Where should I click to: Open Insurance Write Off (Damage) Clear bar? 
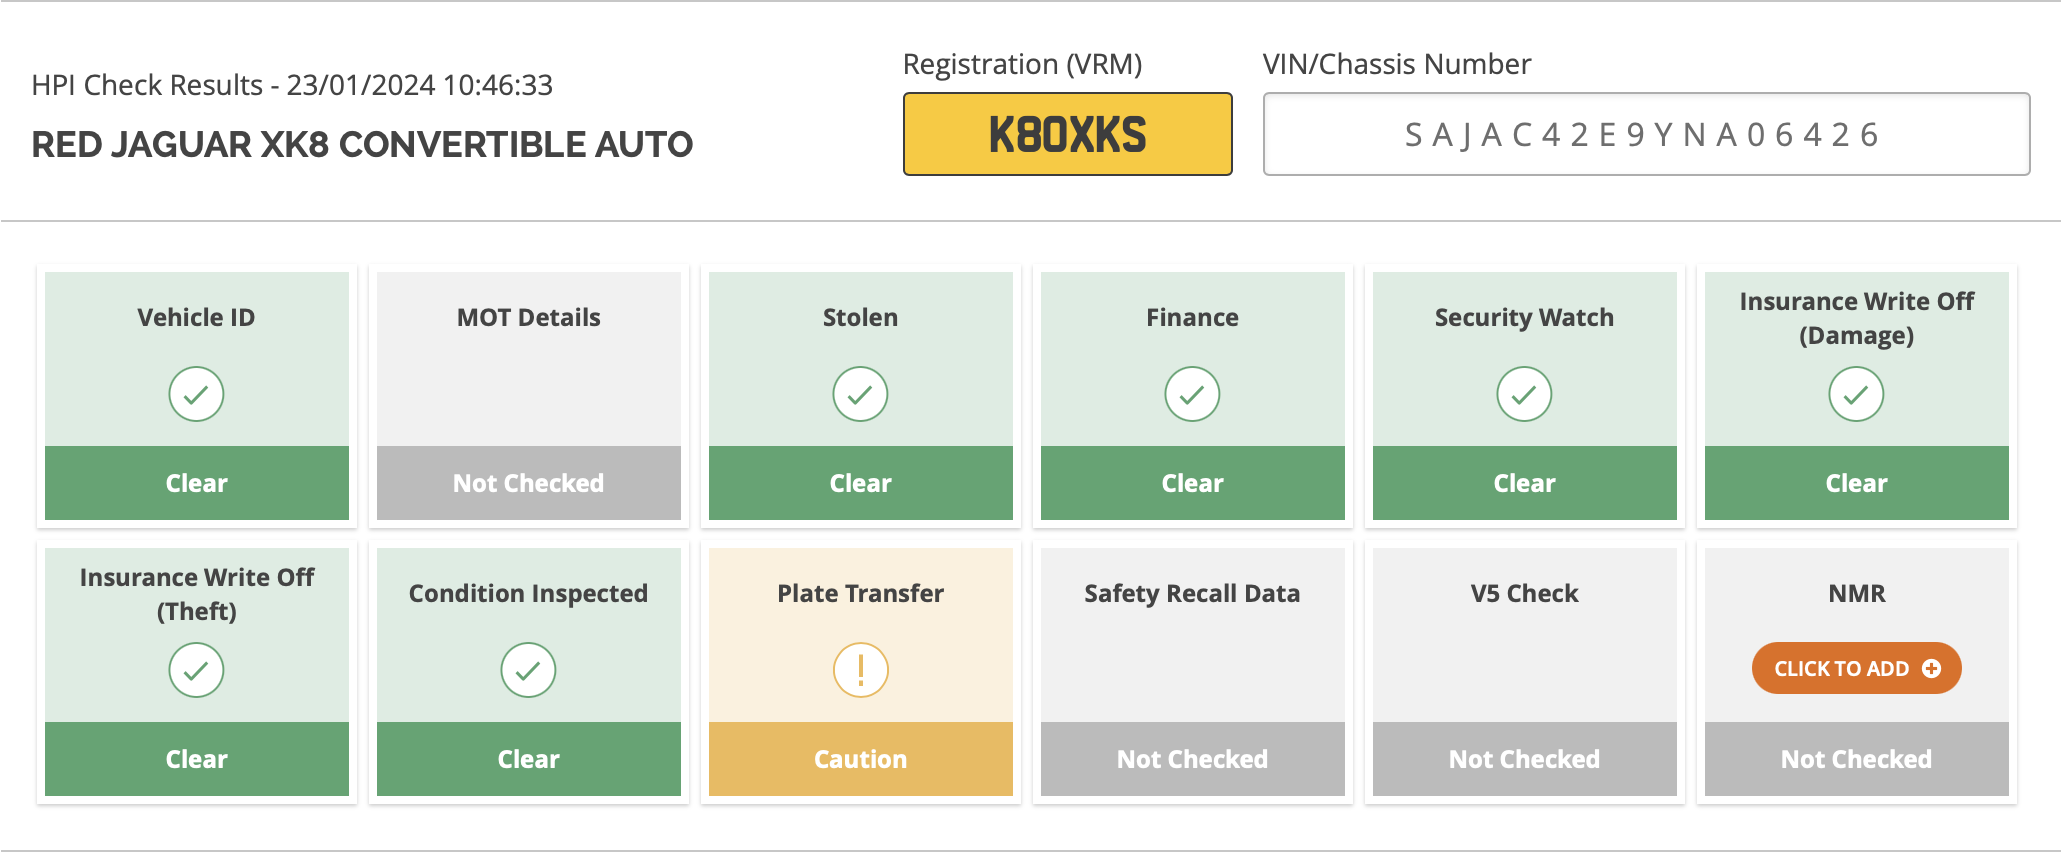tap(1857, 483)
